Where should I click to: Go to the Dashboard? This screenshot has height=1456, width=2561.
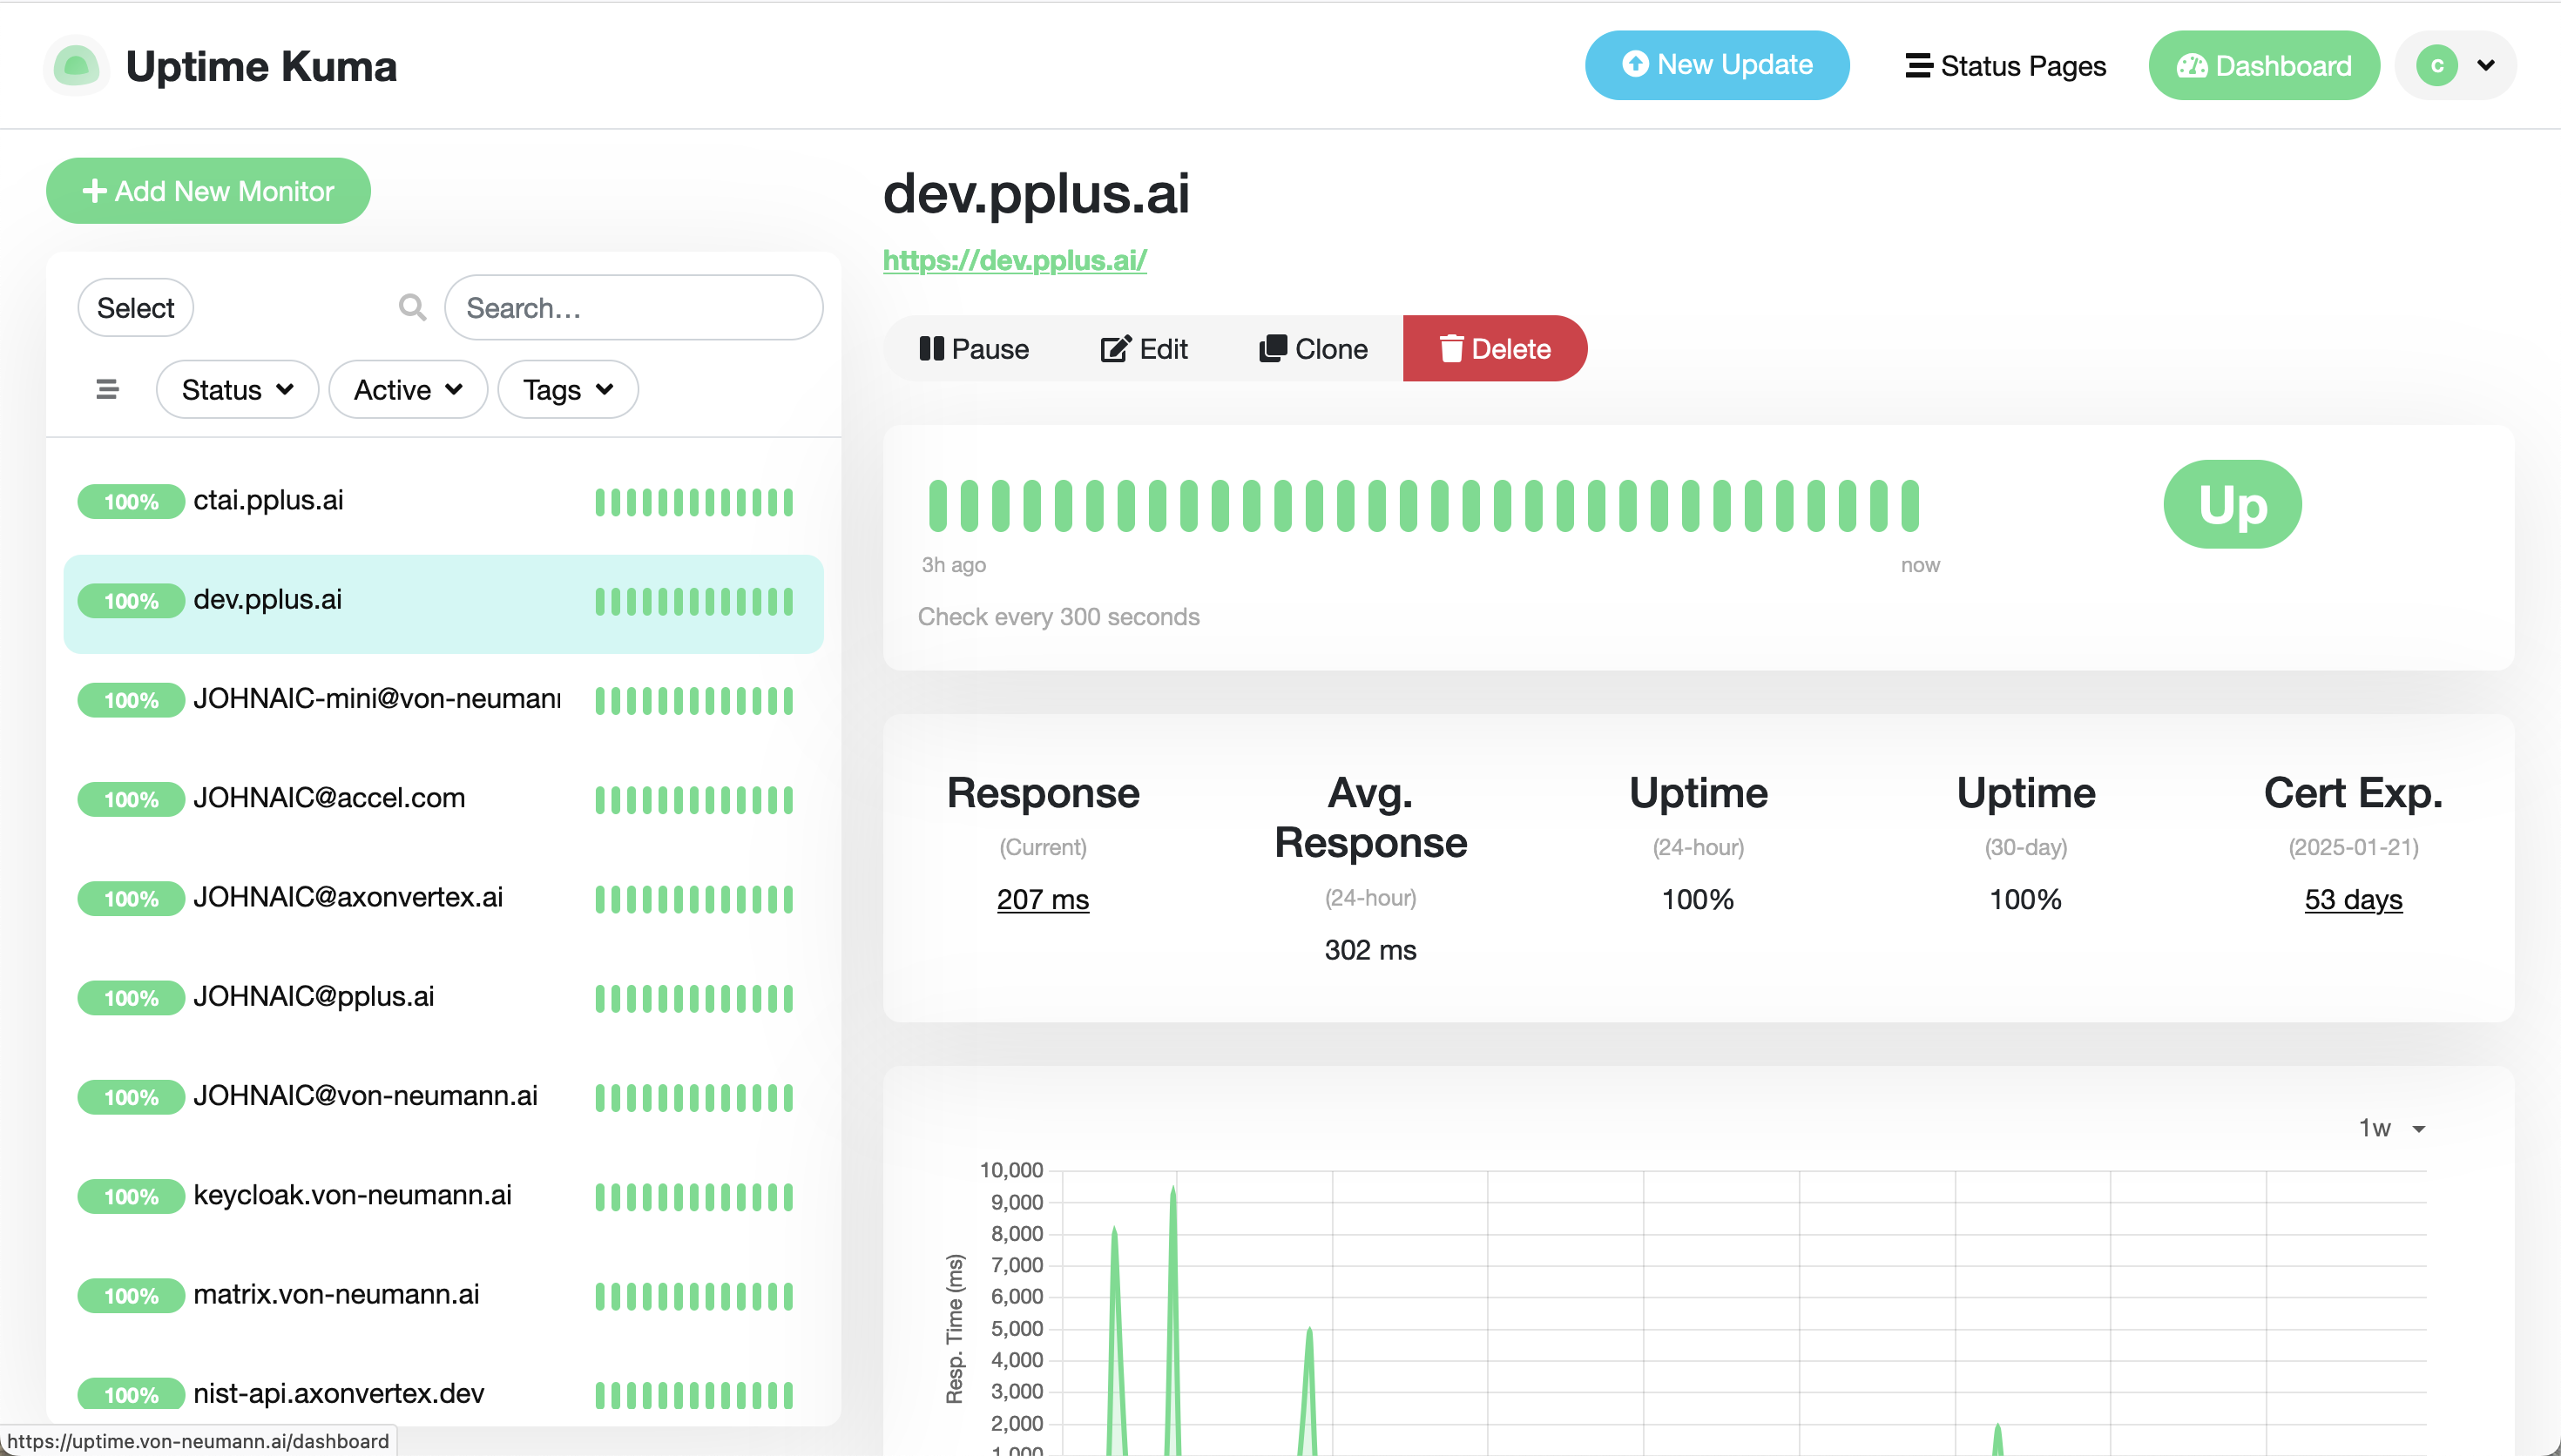point(2263,66)
